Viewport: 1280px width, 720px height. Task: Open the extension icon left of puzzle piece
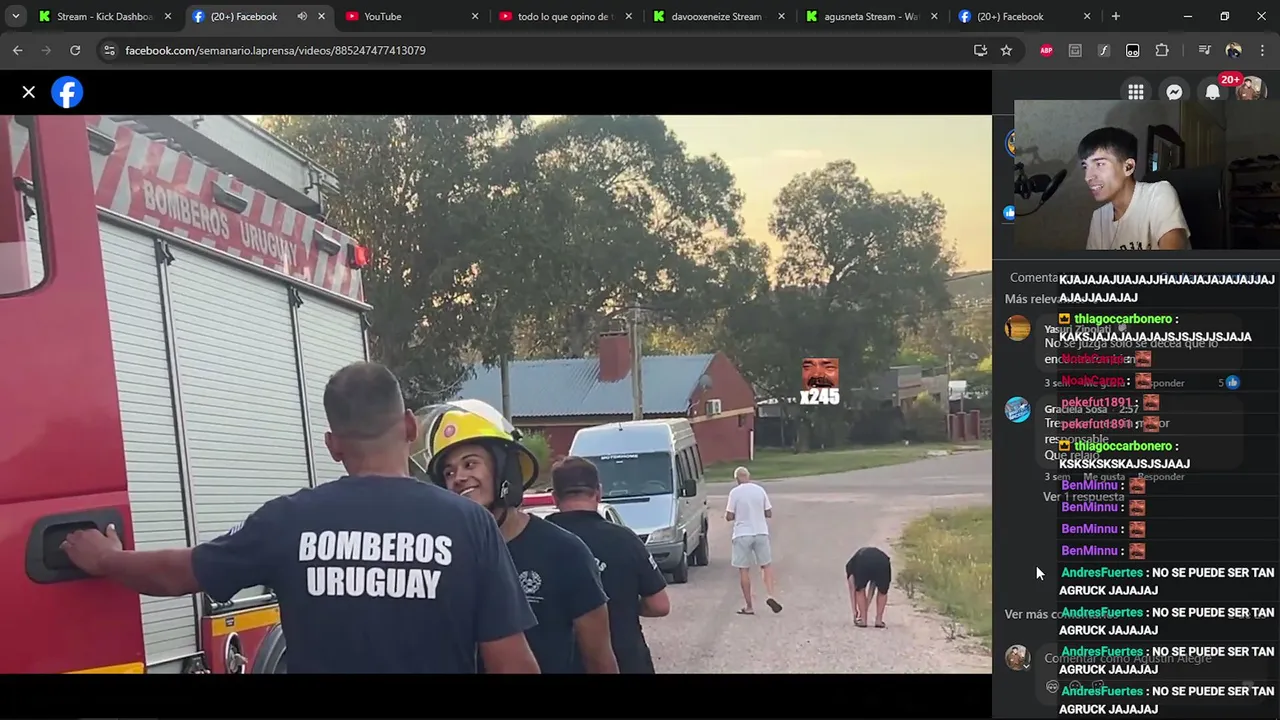coord(1133,50)
